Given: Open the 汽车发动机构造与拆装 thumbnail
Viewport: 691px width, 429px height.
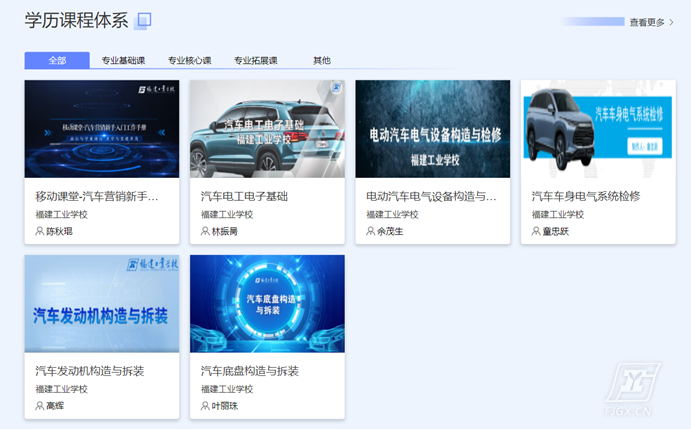Looking at the screenshot, I should [x=102, y=304].
